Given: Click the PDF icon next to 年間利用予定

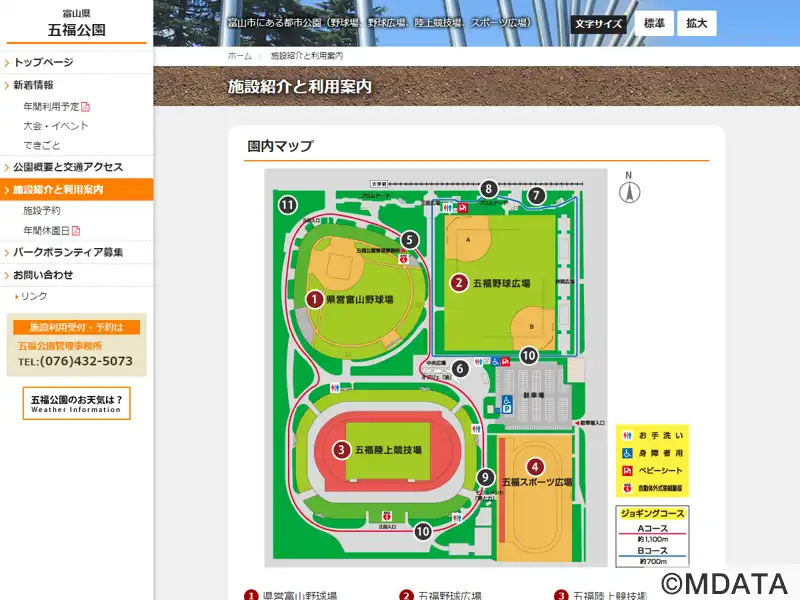Looking at the screenshot, I should click(x=85, y=107).
